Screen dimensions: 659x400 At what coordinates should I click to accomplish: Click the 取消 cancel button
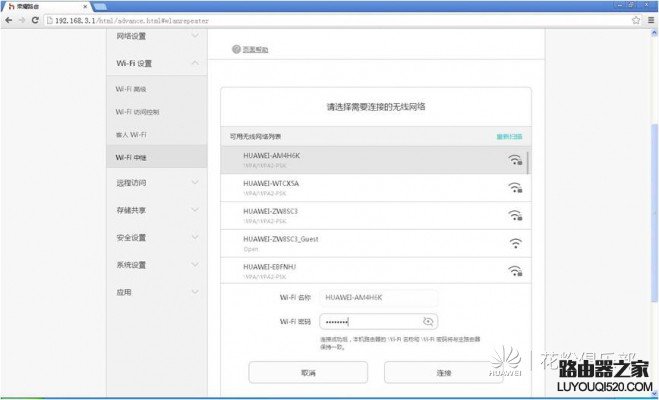tap(308, 372)
